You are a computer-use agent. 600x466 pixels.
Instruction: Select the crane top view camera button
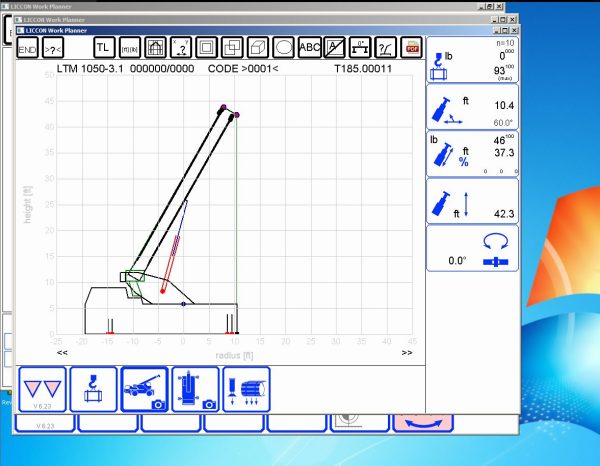(x=196, y=389)
